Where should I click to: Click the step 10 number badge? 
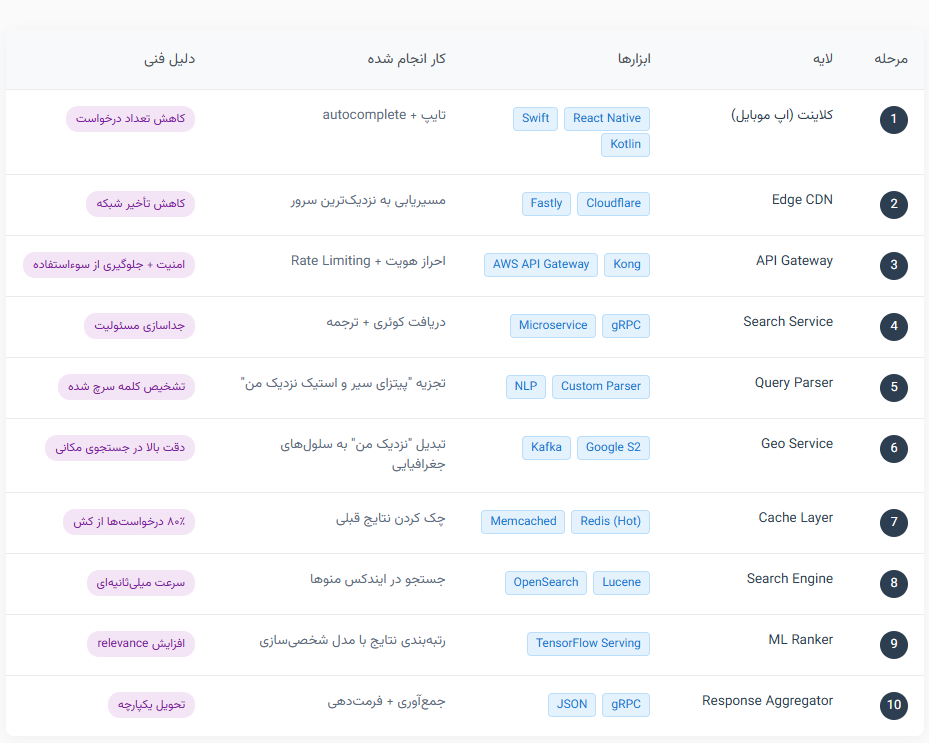pyautogui.click(x=893, y=705)
